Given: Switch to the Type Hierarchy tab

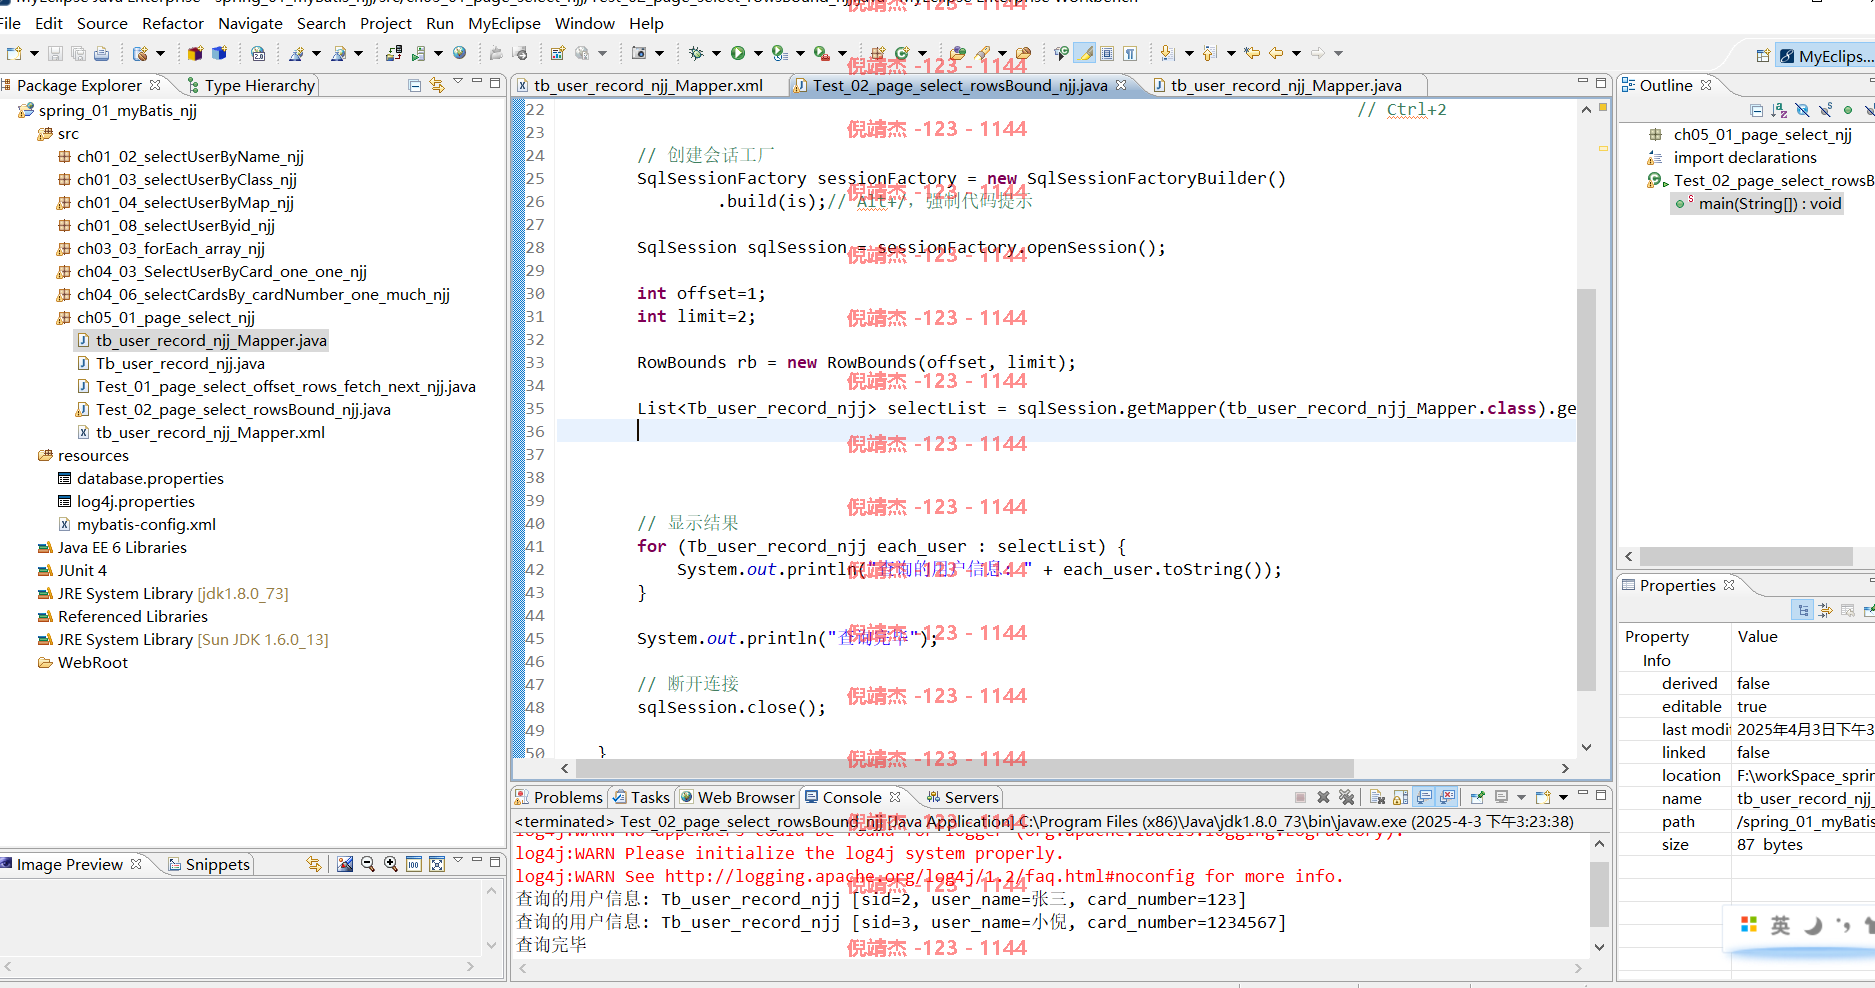Looking at the screenshot, I should 251,86.
